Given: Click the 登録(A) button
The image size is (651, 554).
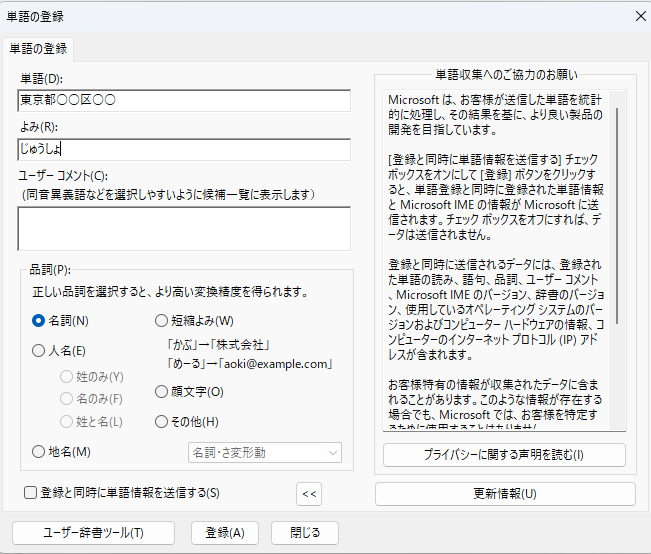Looking at the screenshot, I should [224, 532].
